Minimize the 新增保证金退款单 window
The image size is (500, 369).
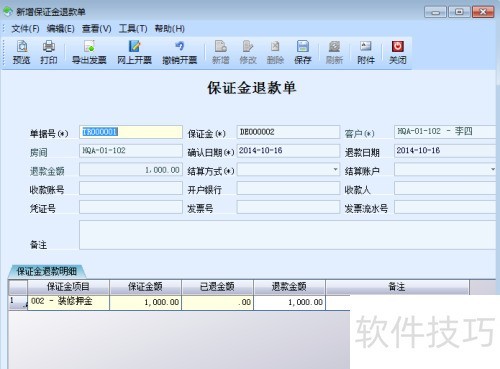tap(435, 12)
